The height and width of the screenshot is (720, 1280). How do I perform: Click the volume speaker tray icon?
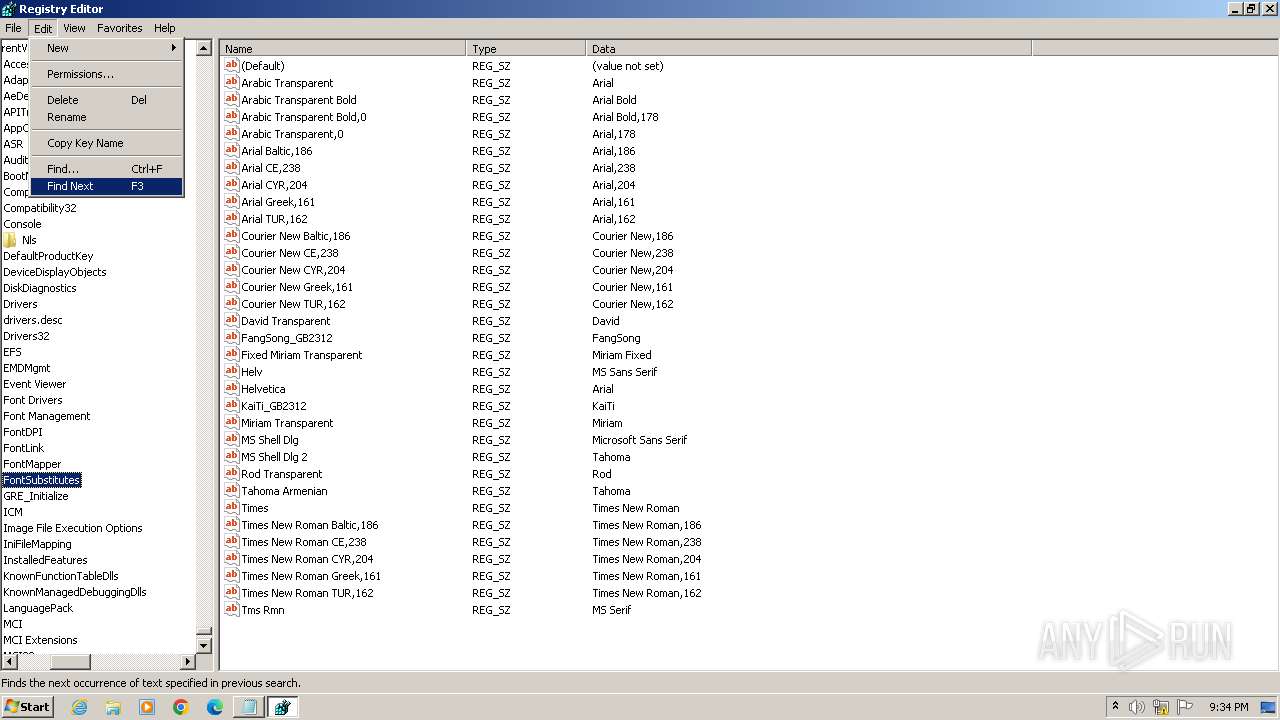click(x=1137, y=707)
